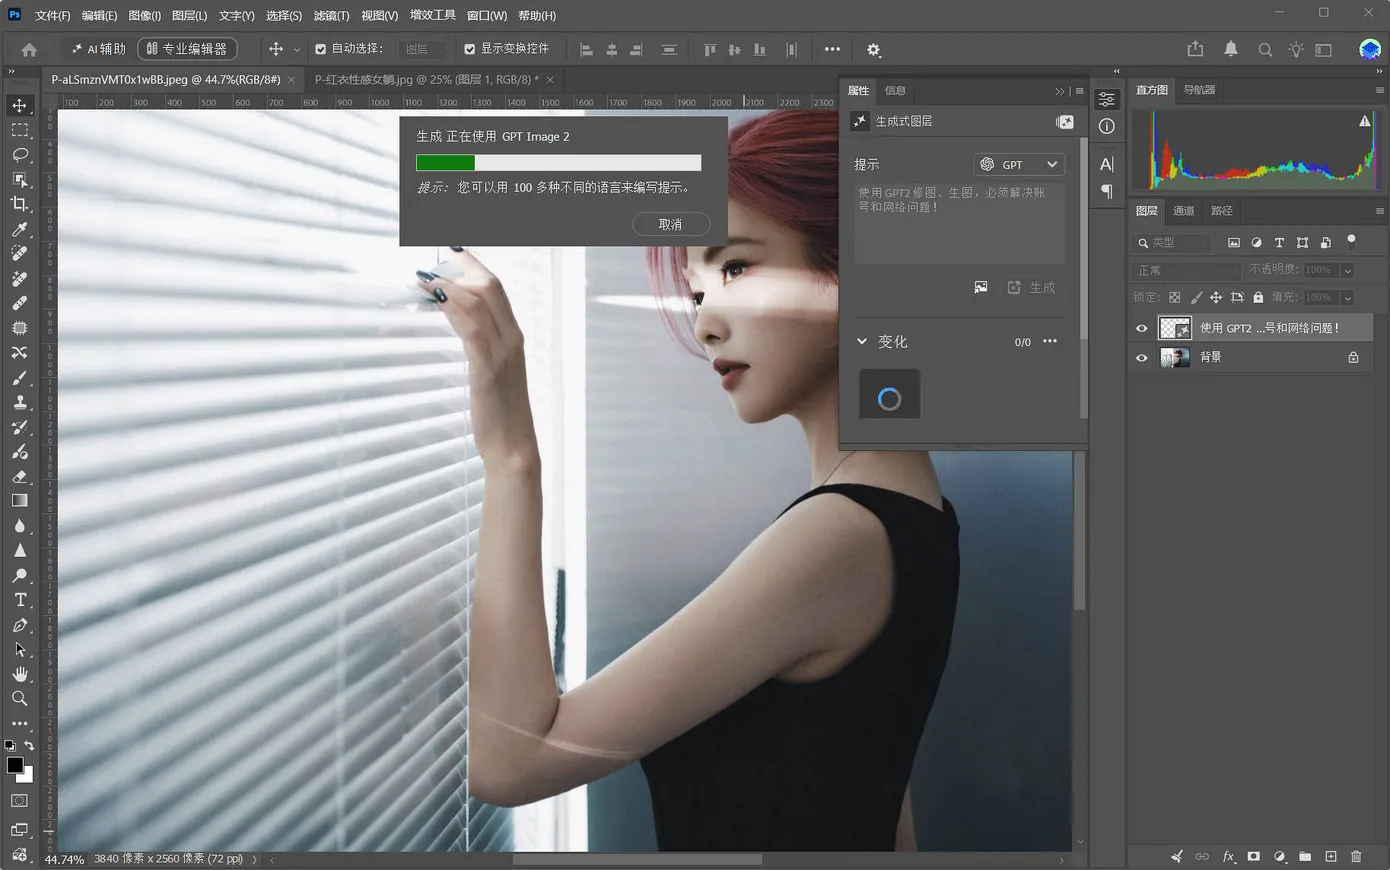Select the Brush tool
This screenshot has height=870, width=1390.
point(19,378)
